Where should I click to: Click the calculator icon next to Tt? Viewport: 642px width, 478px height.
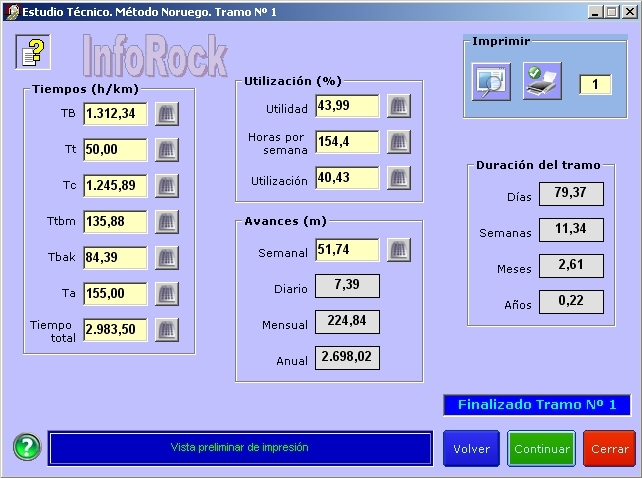[167, 149]
